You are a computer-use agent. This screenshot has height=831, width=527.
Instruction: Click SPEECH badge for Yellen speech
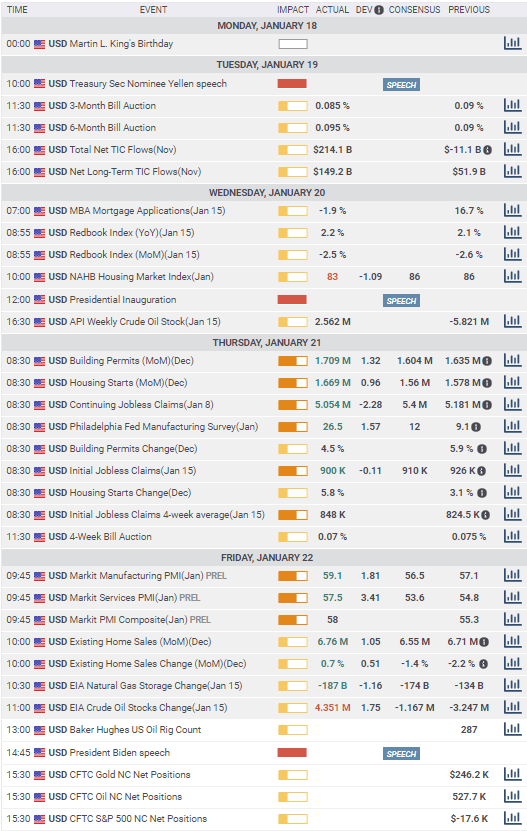pos(401,85)
